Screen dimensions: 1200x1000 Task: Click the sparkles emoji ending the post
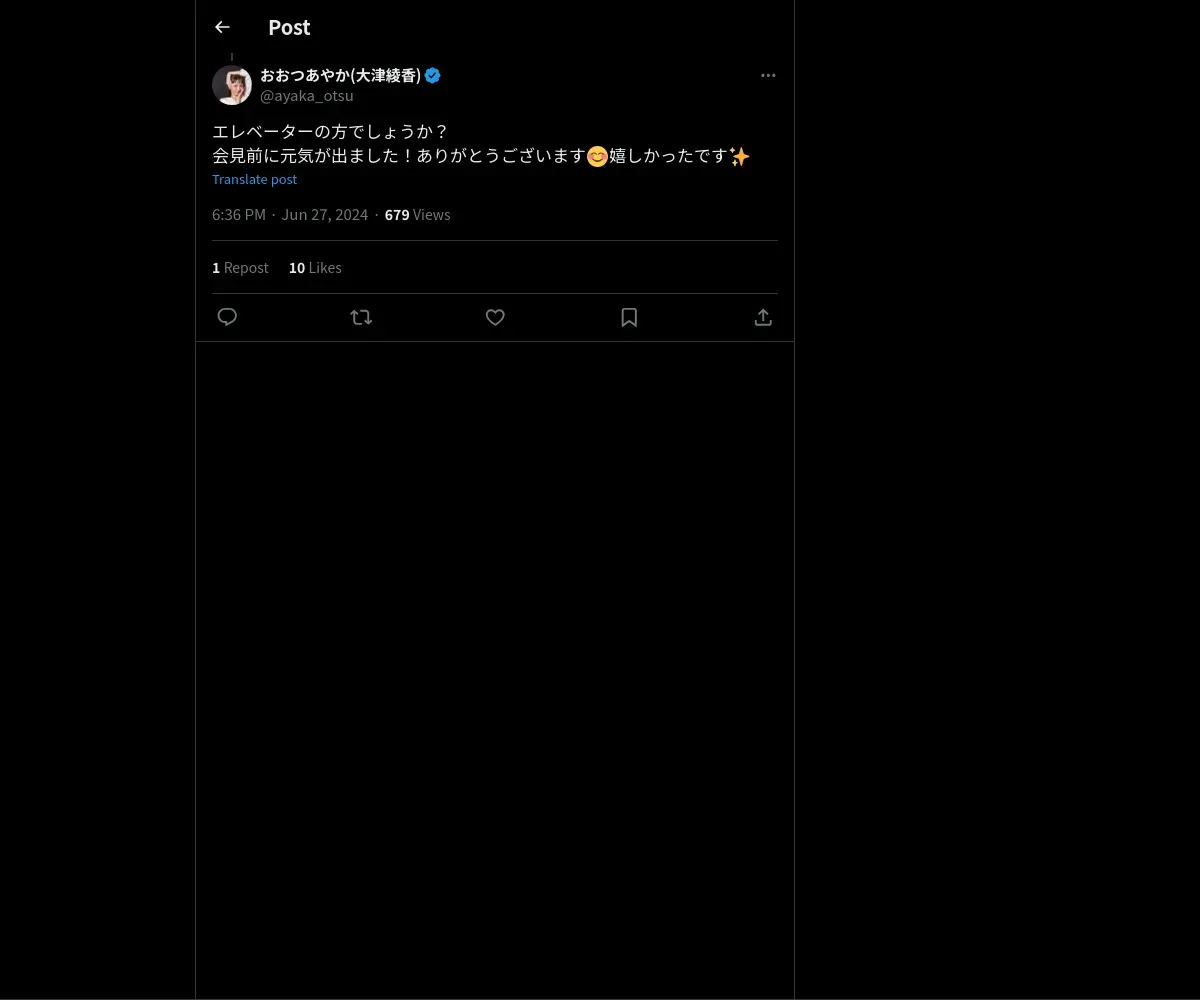click(739, 156)
